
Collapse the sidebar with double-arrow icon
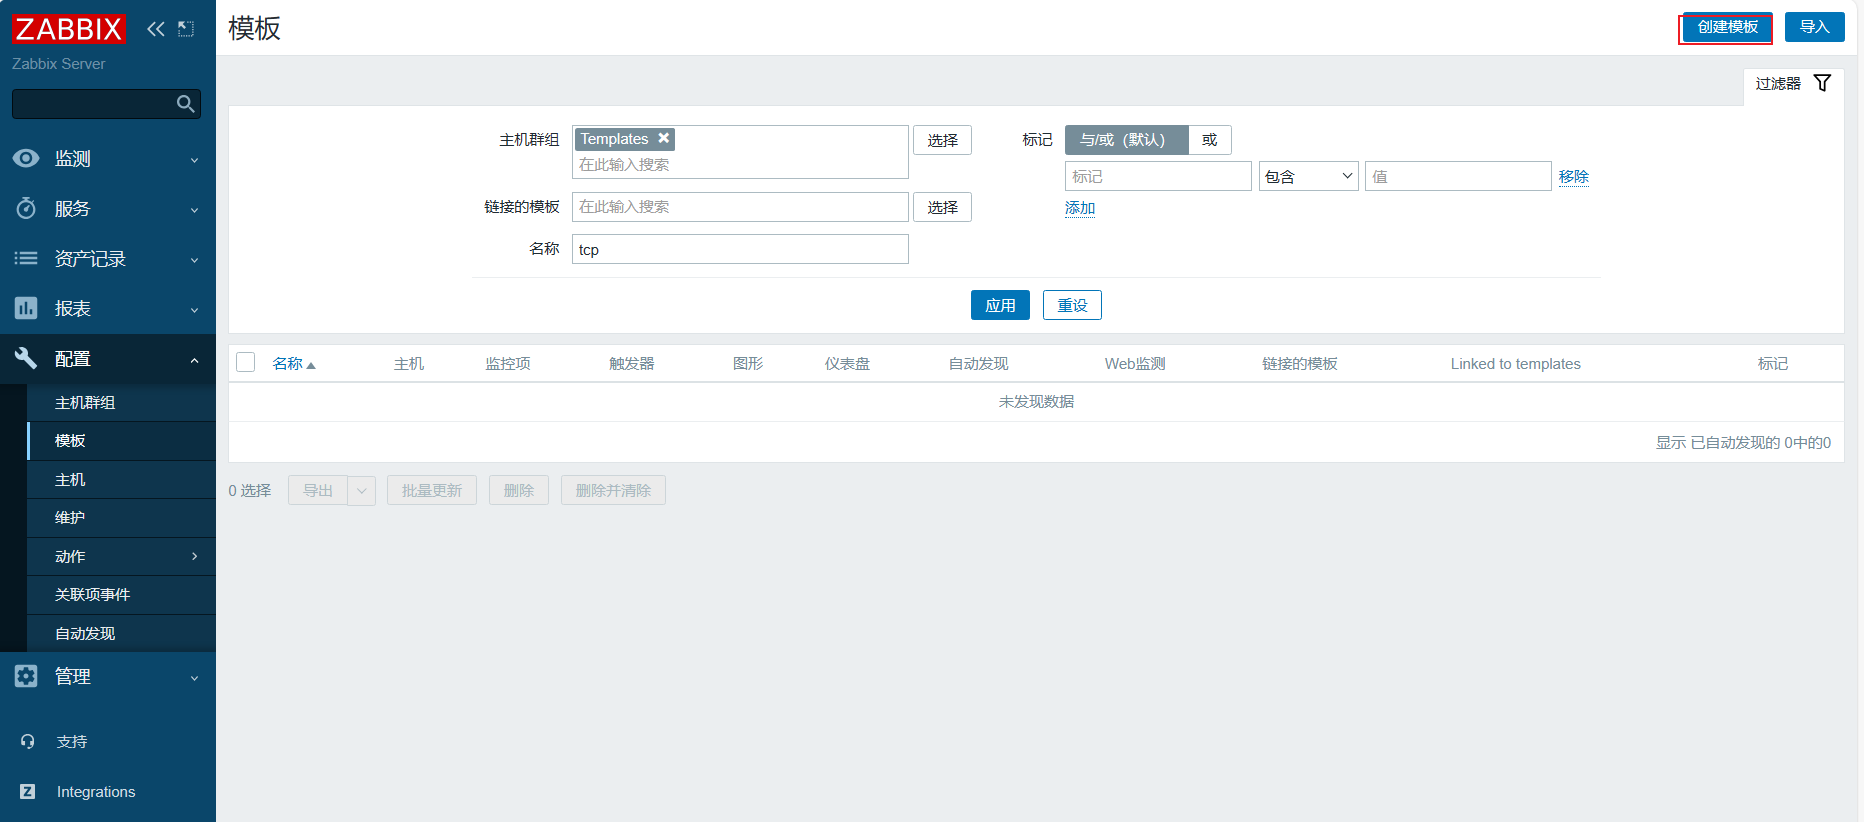pos(156,29)
